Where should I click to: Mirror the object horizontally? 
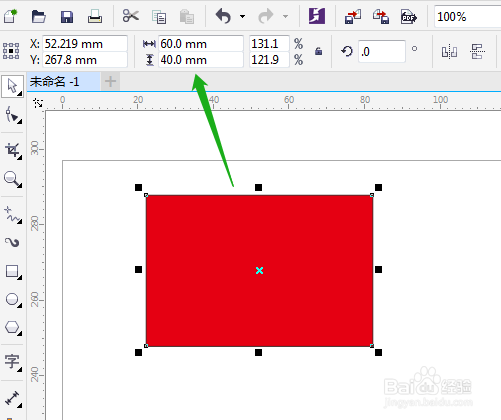click(x=449, y=52)
